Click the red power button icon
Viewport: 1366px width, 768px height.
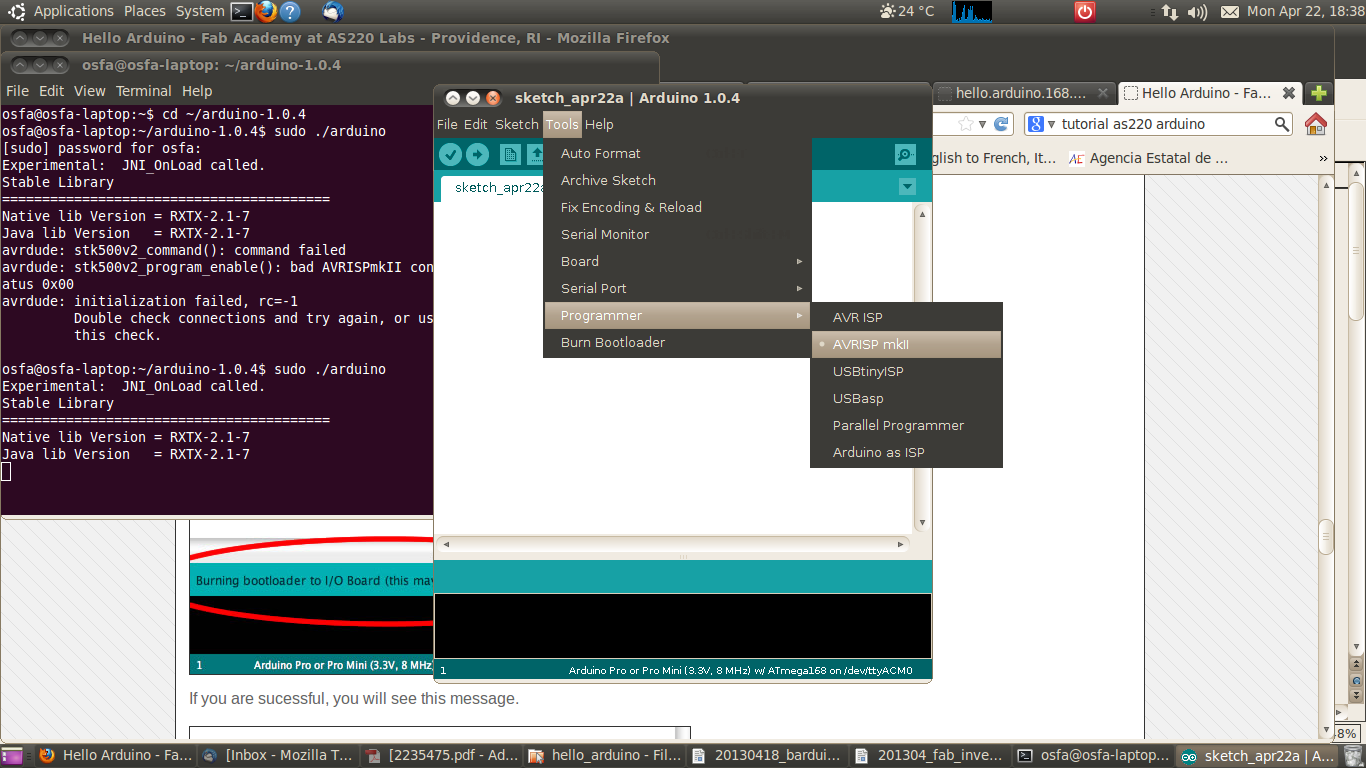pyautogui.click(x=1085, y=11)
